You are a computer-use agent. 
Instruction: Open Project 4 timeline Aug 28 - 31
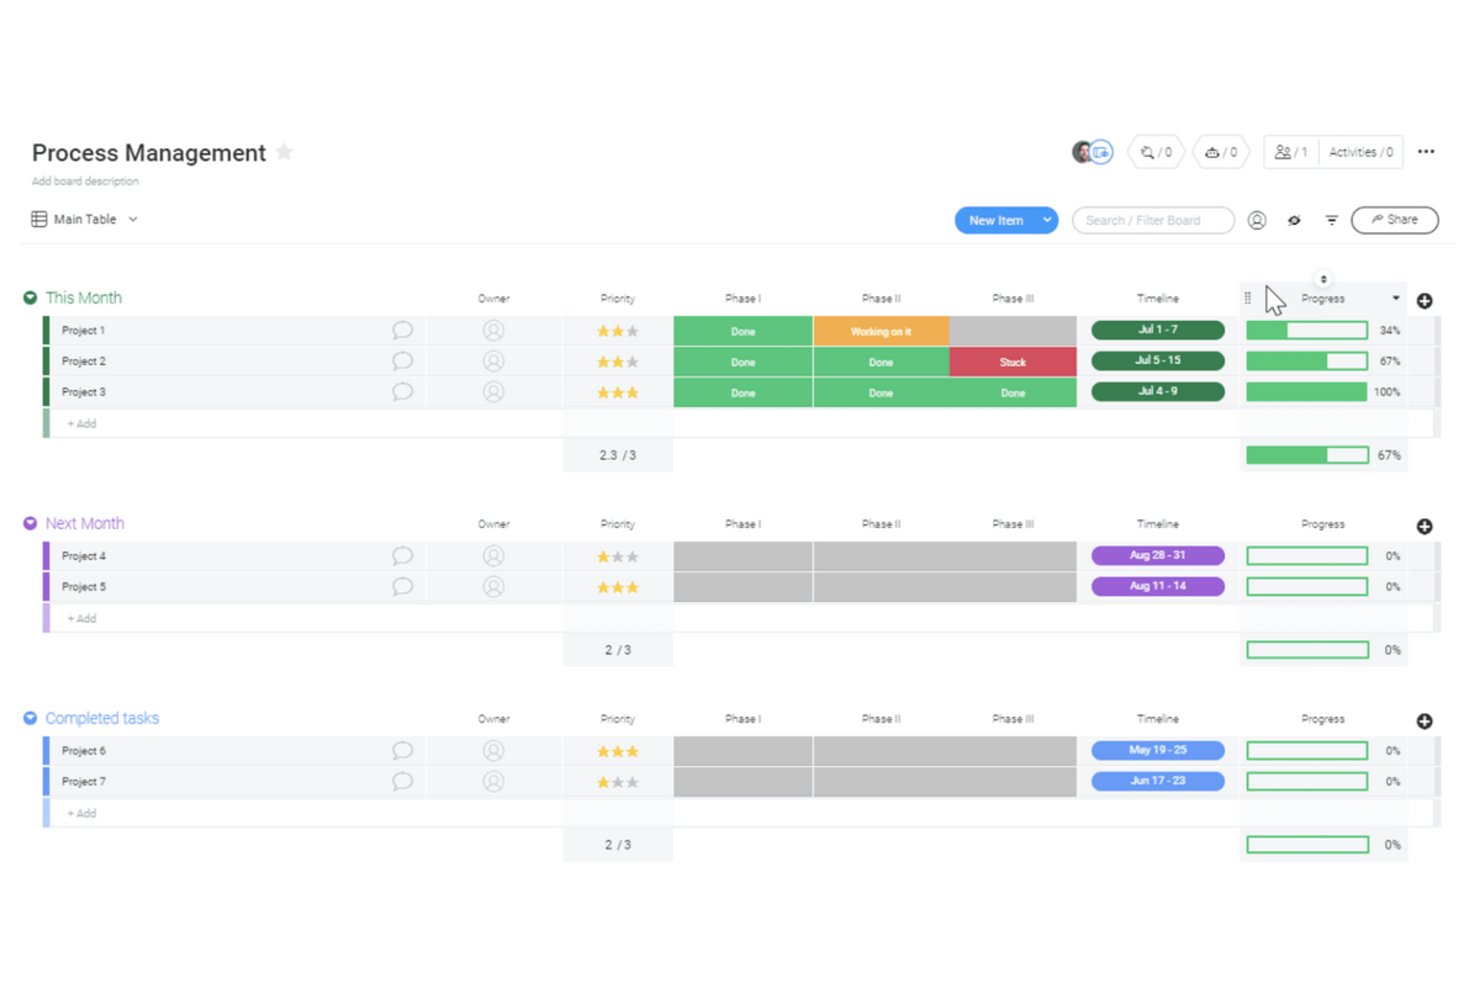coord(1158,556)
